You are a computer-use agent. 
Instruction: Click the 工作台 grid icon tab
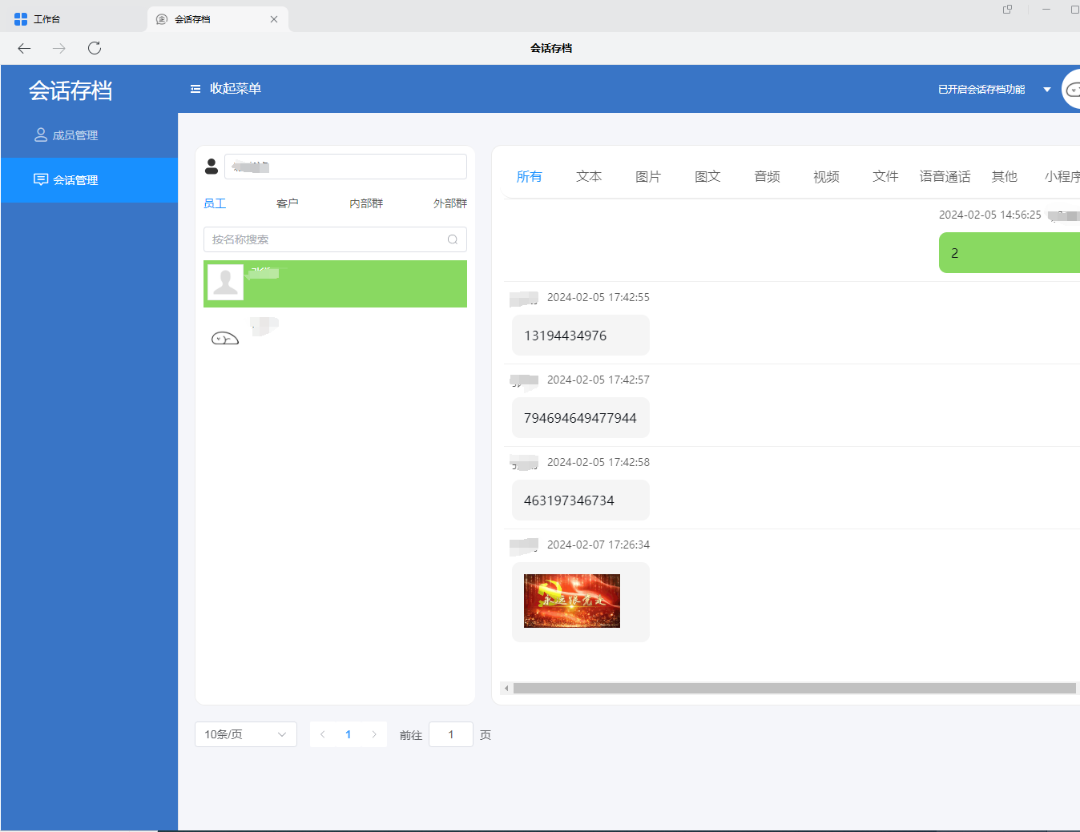[21, 19]
